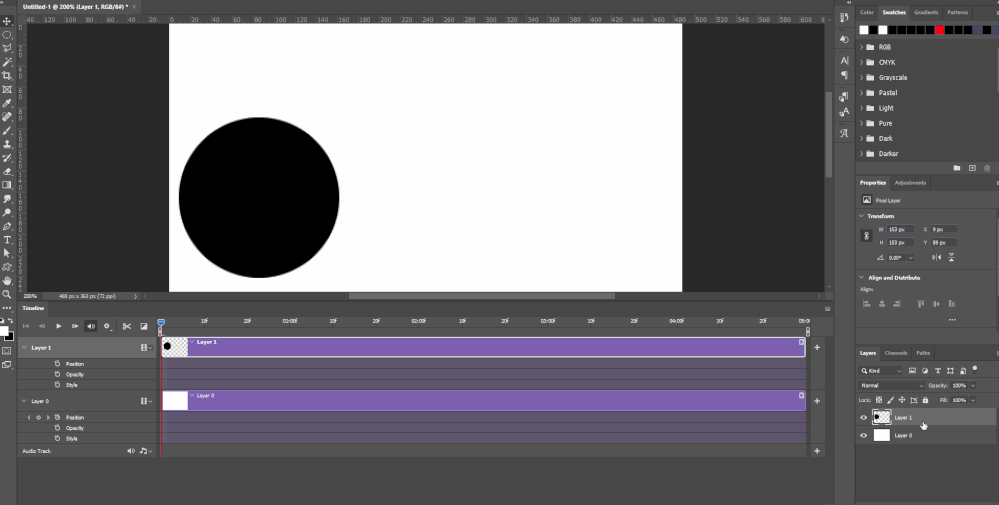Select the Pen tool
The image size is (999, 505).
click(7, 226)
